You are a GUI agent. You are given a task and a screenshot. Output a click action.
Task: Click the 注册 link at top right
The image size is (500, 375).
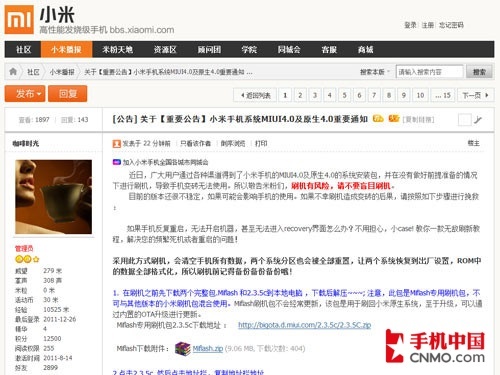(428, 25)
